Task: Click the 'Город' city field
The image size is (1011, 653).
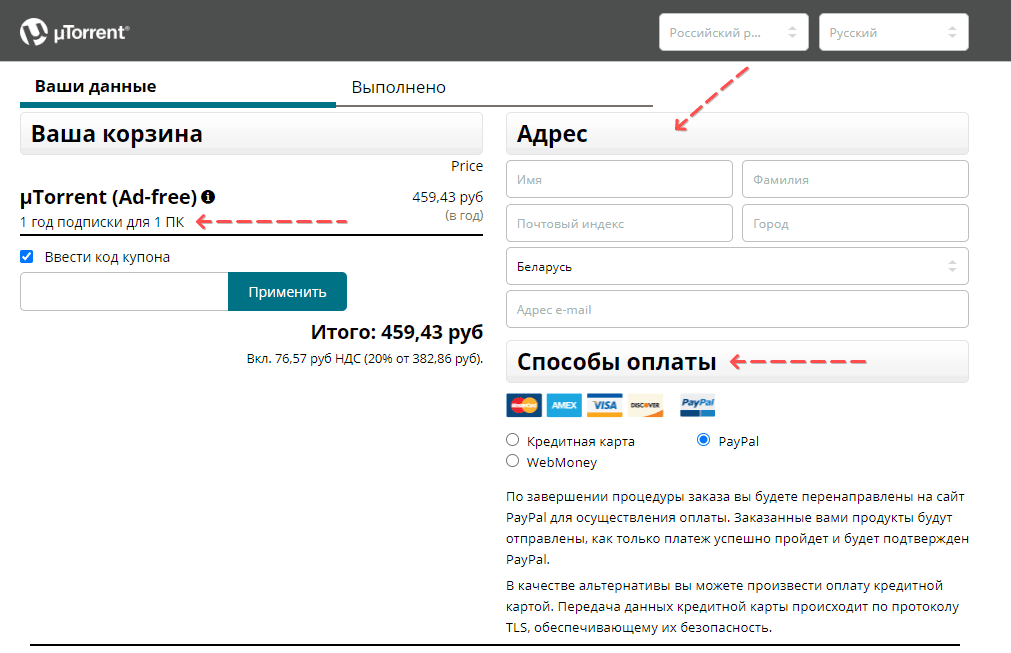Action: pyautogui.click(x=855, y=223)
